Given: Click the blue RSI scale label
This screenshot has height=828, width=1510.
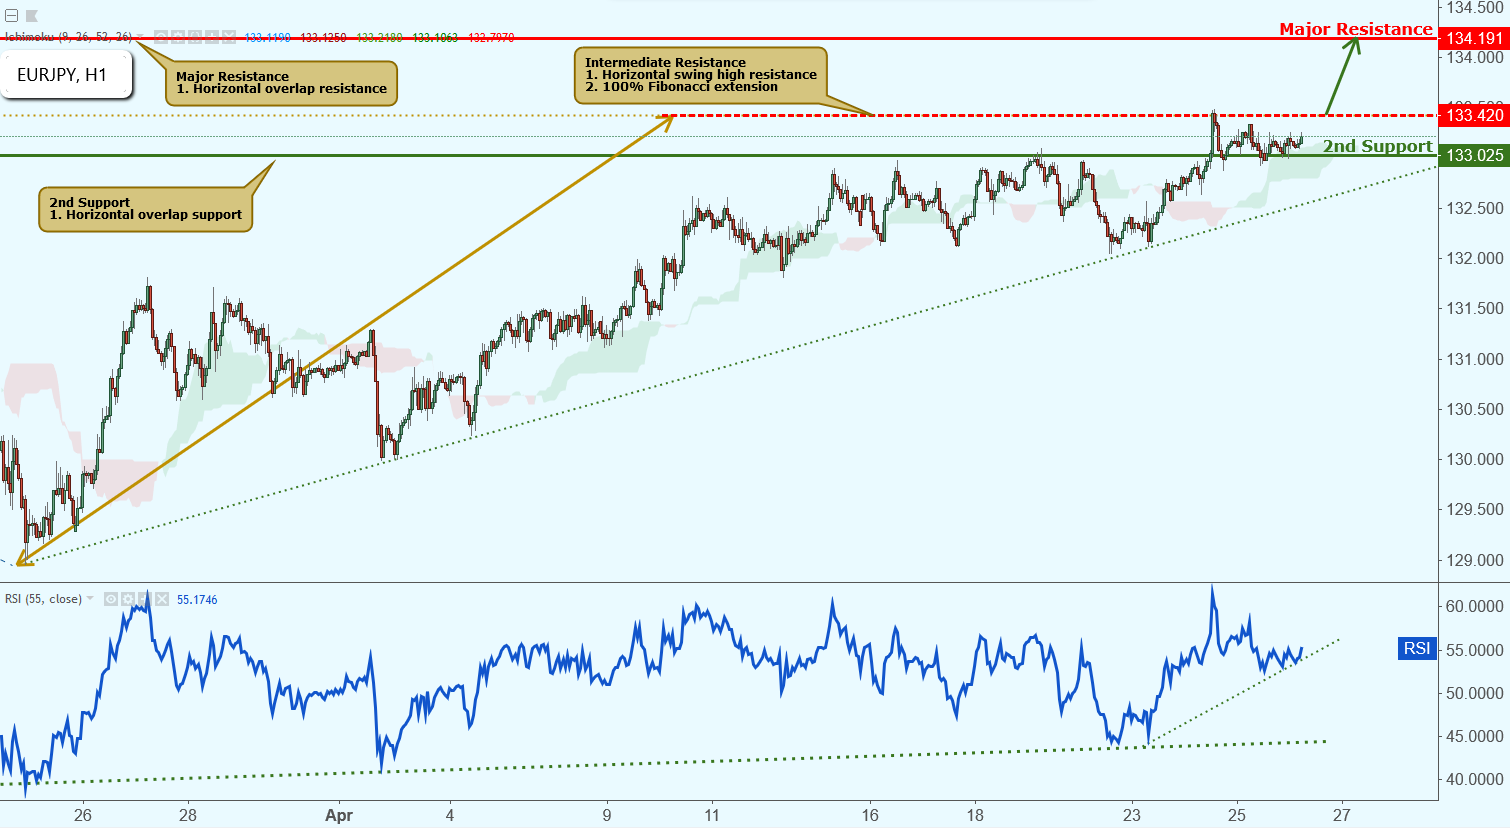Looking at the screenshot, I should (1417, 649).
